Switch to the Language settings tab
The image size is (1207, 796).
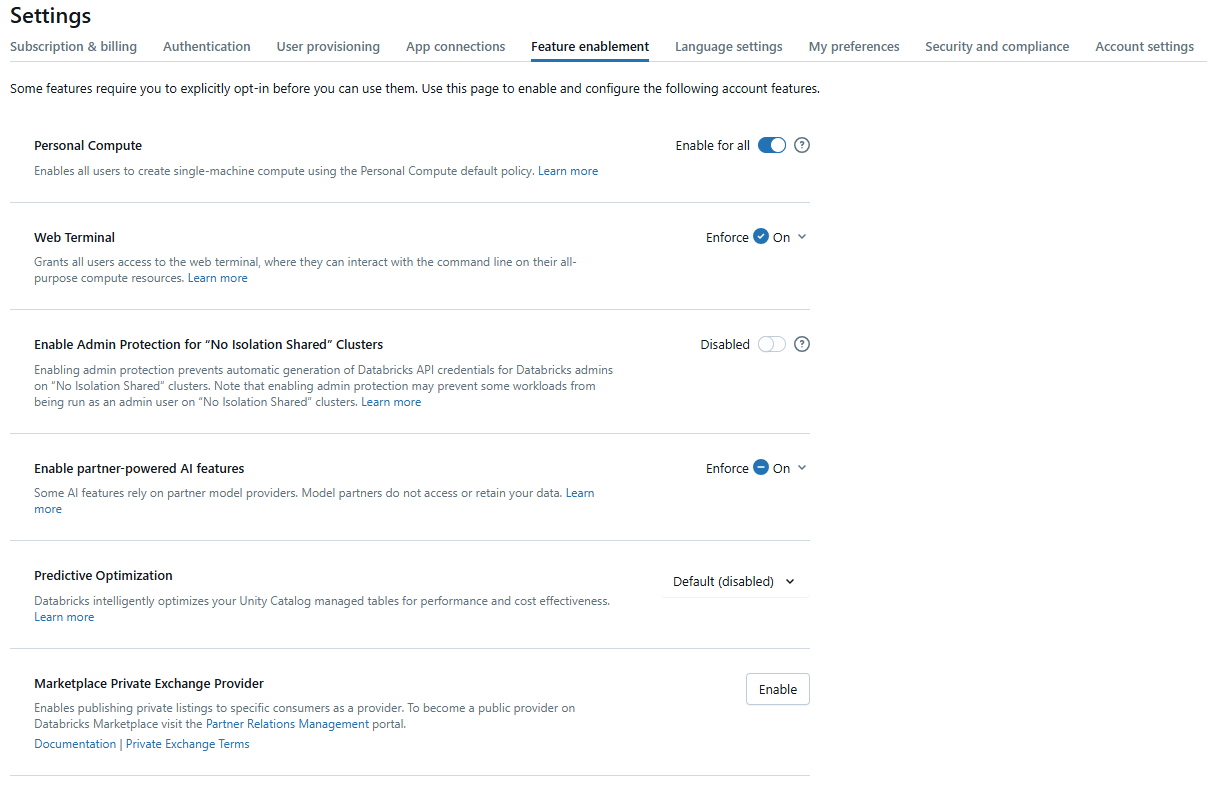[x=728, y=46]
